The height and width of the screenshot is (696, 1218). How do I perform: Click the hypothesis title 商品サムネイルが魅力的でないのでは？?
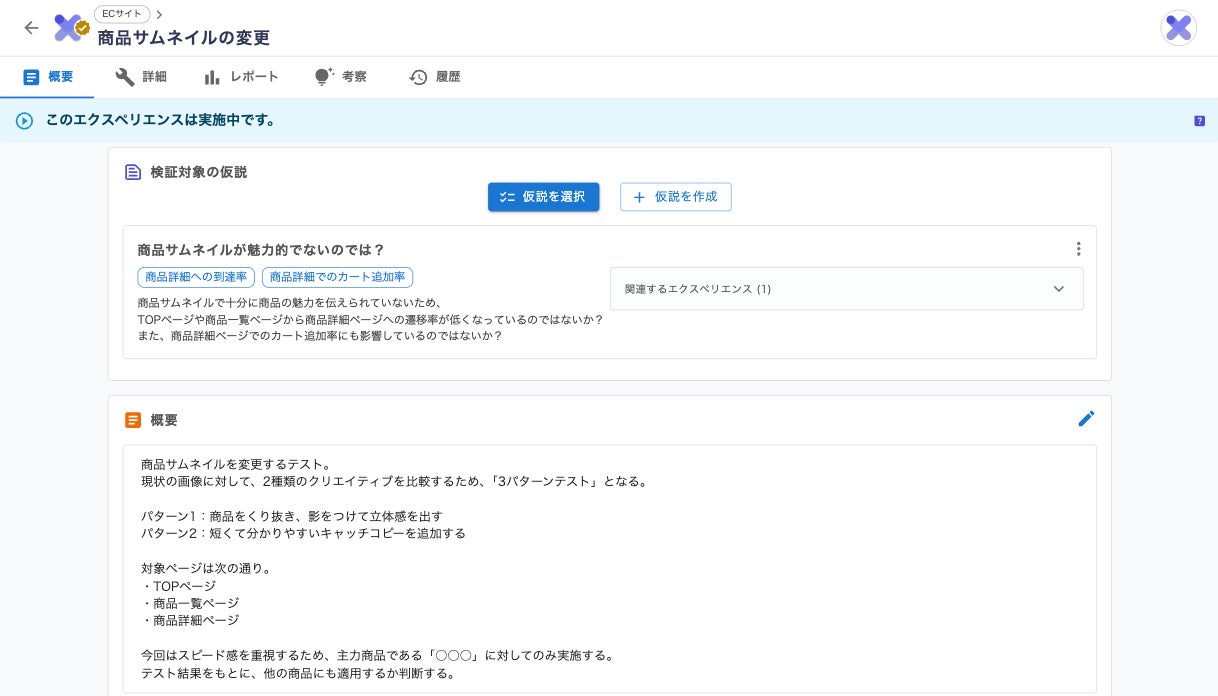click(x=261, y=250)
